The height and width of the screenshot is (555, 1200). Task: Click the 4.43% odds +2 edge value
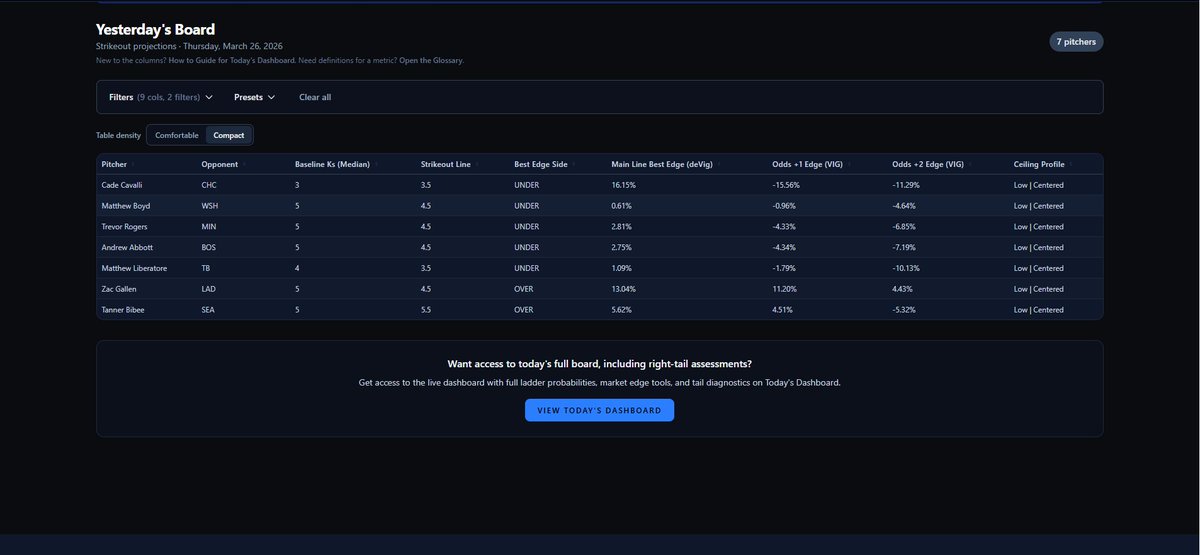coord(903,289)
